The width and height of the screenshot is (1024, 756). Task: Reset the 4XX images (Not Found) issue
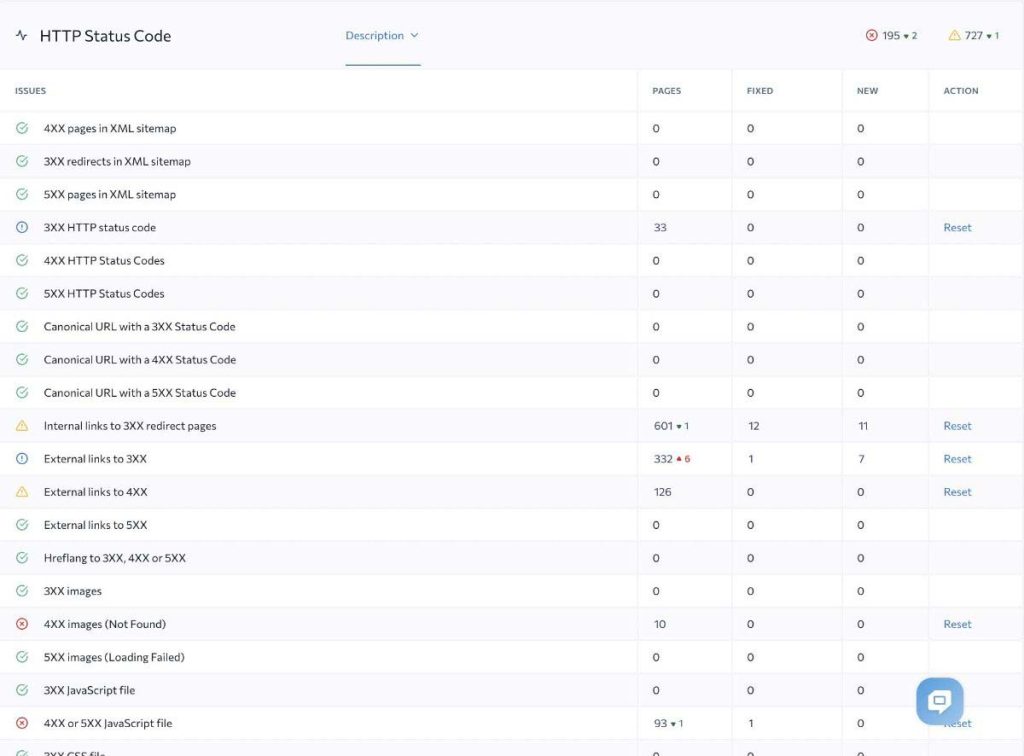957,624
